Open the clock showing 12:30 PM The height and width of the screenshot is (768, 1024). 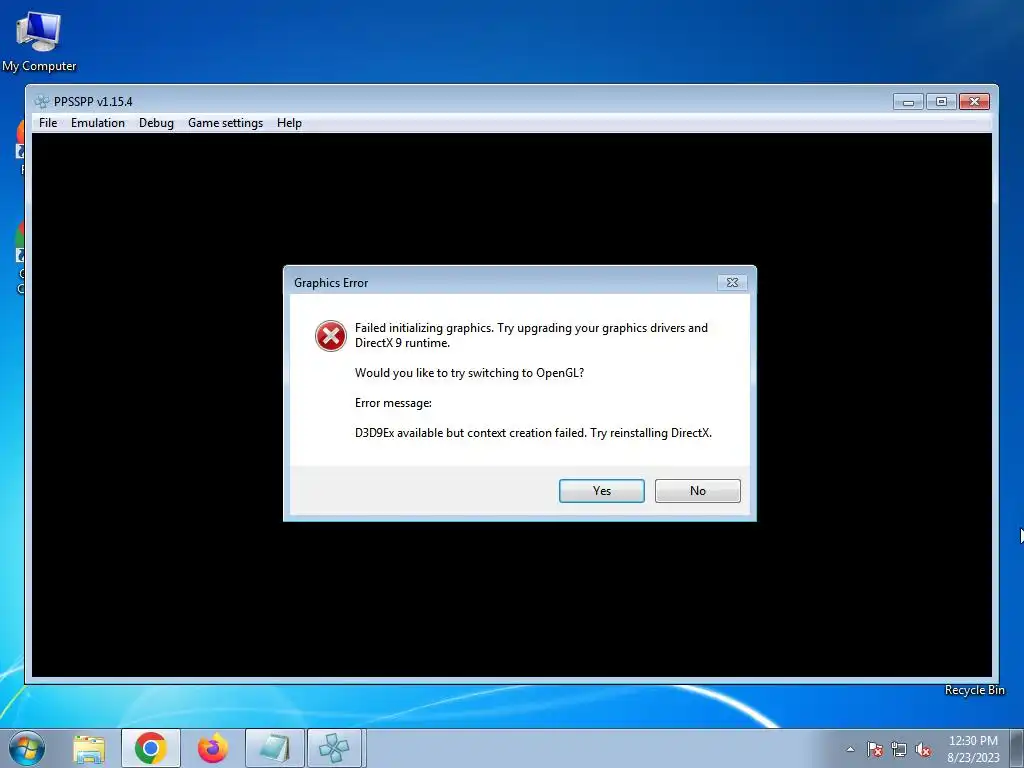tap(973, 749)
